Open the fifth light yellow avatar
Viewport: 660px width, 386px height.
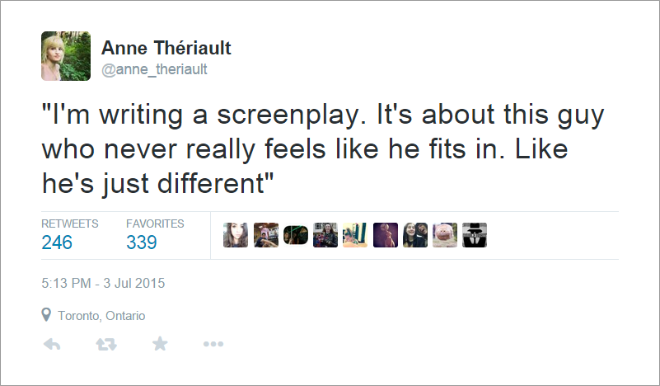pos(355,235)
